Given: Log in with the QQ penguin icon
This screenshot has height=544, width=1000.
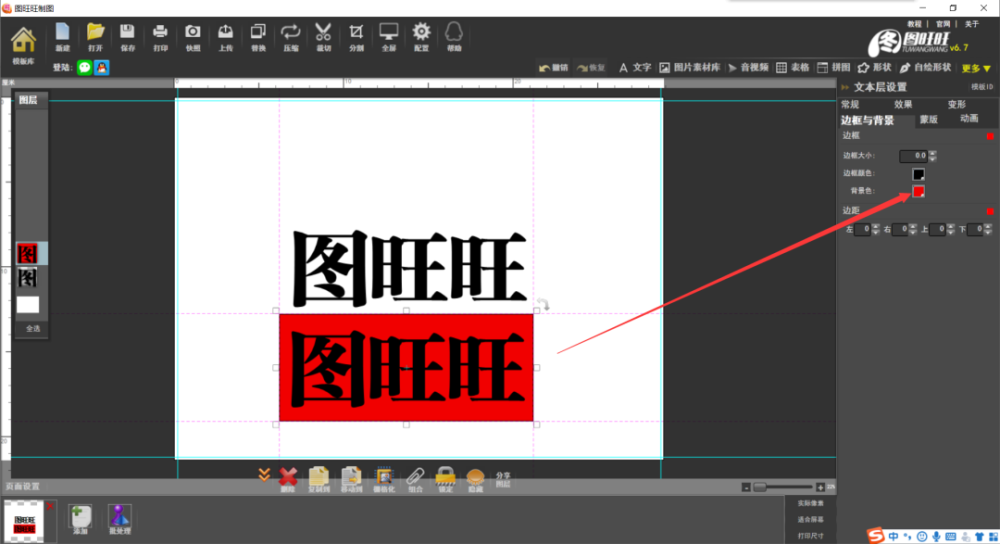Looking at the screenshot, I should (x=102, y=68).
